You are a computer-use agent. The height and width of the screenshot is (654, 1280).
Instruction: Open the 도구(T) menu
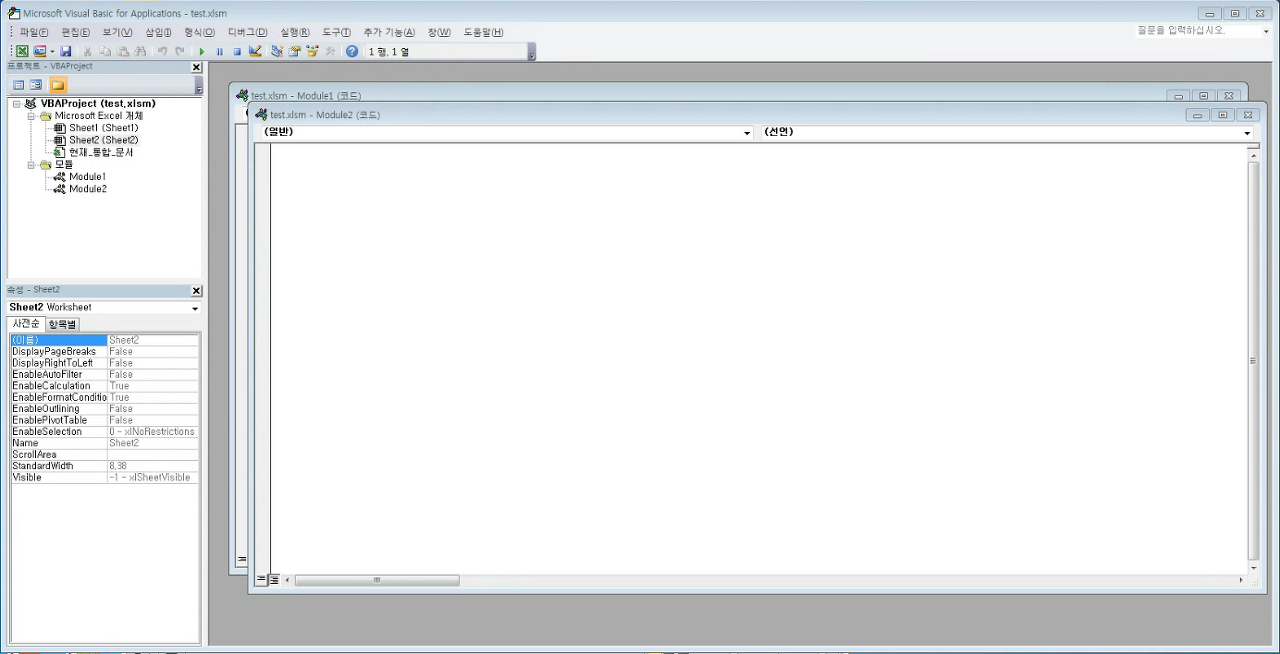(337, 32)
